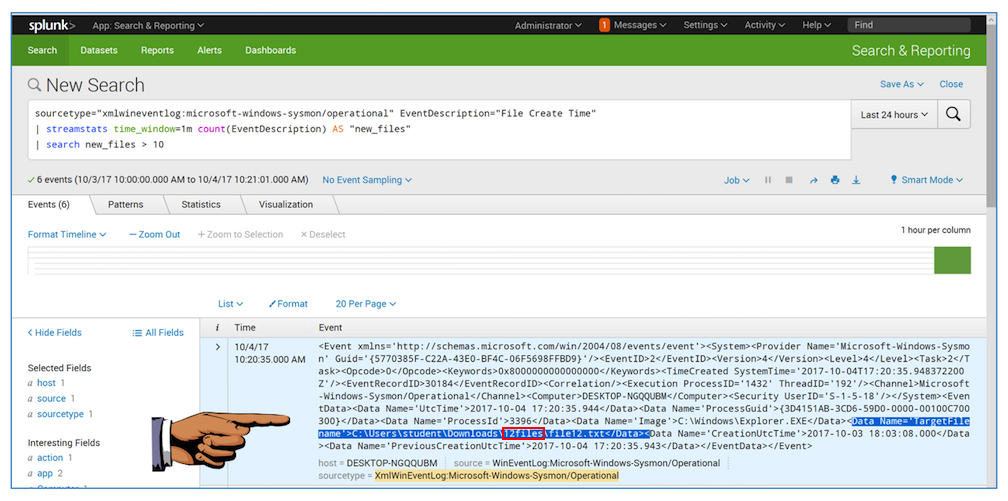Open No Event Sampling dropdown
The image size is (1008, 501).
(367, 180)
